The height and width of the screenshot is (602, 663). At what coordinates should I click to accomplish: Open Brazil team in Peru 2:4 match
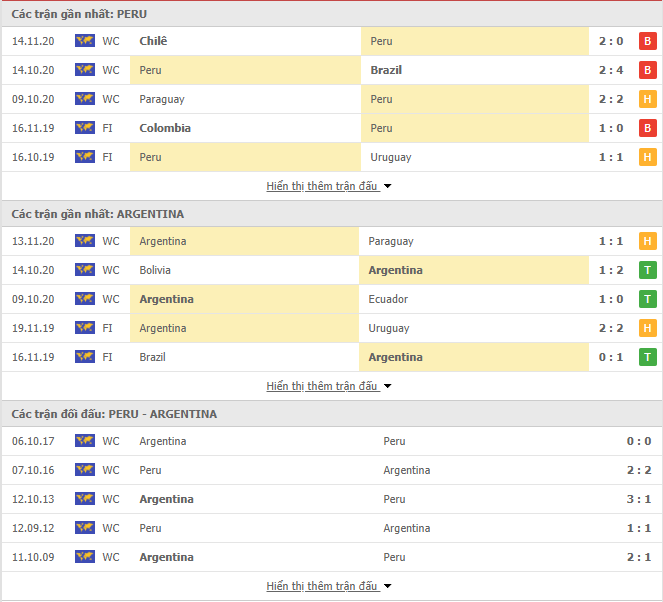386,70
